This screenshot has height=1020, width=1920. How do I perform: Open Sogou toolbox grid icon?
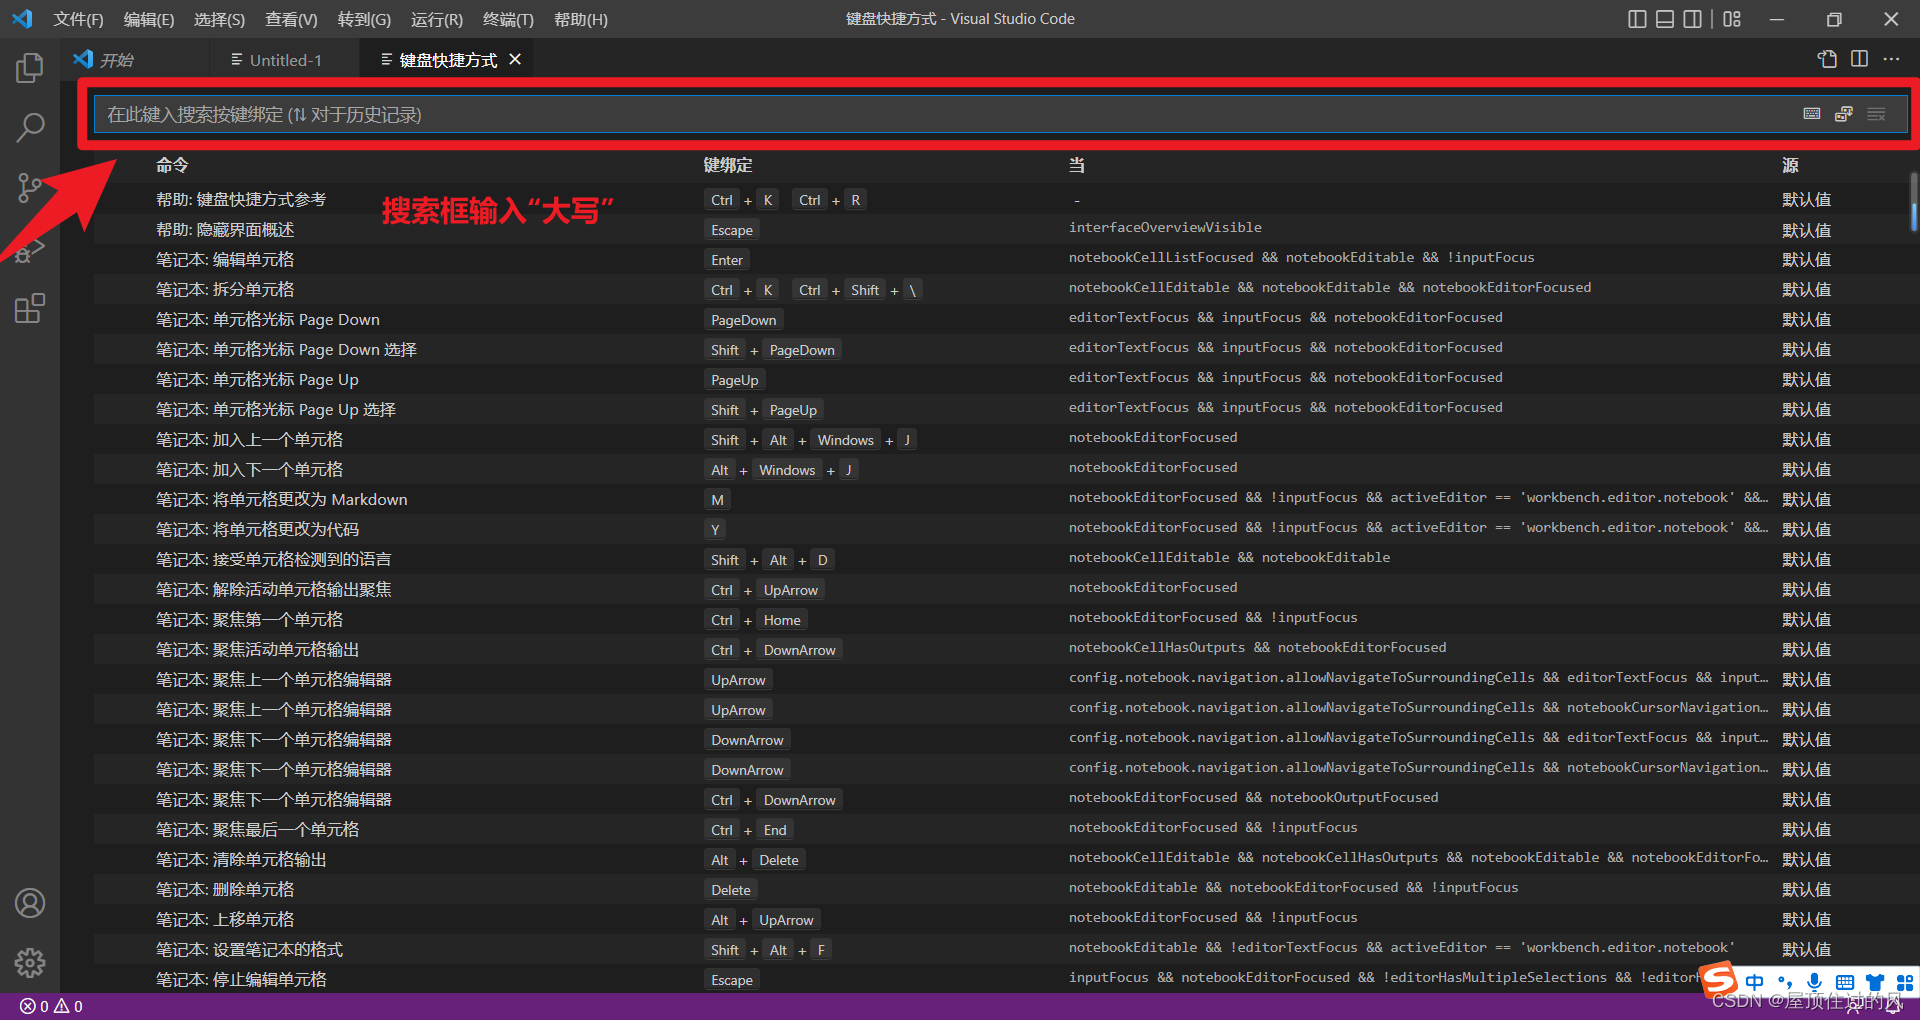(1904, 982)
